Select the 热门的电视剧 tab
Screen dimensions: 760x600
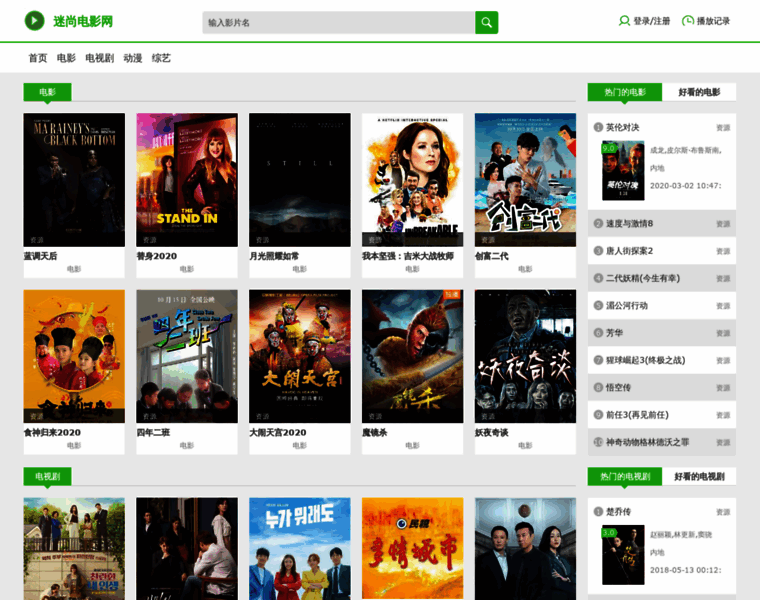[625, 476]
